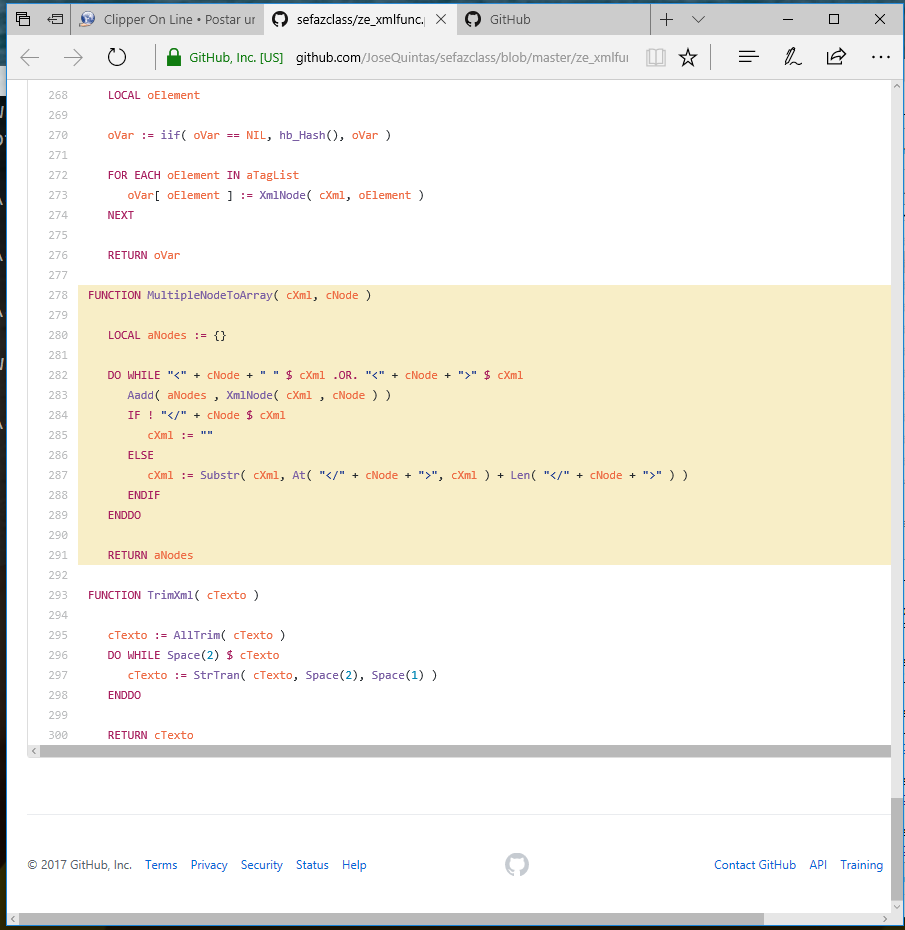Screen dimensions: 905x930
Task: Click the Forward navigation arrow
Action: tap(73, 57)
